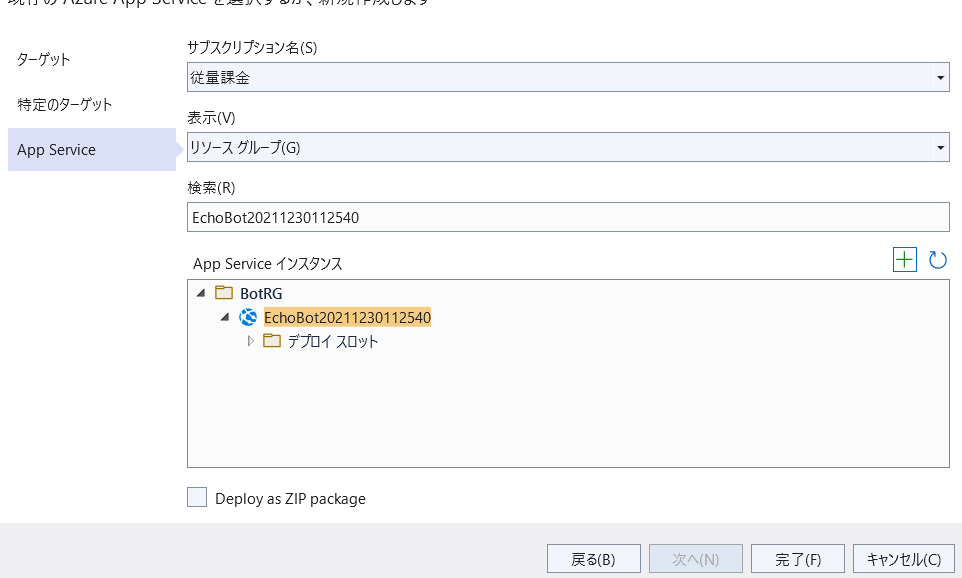Screen dimensions: 962x578
Task: Click the 次へ button
Action: pos(695,558)
